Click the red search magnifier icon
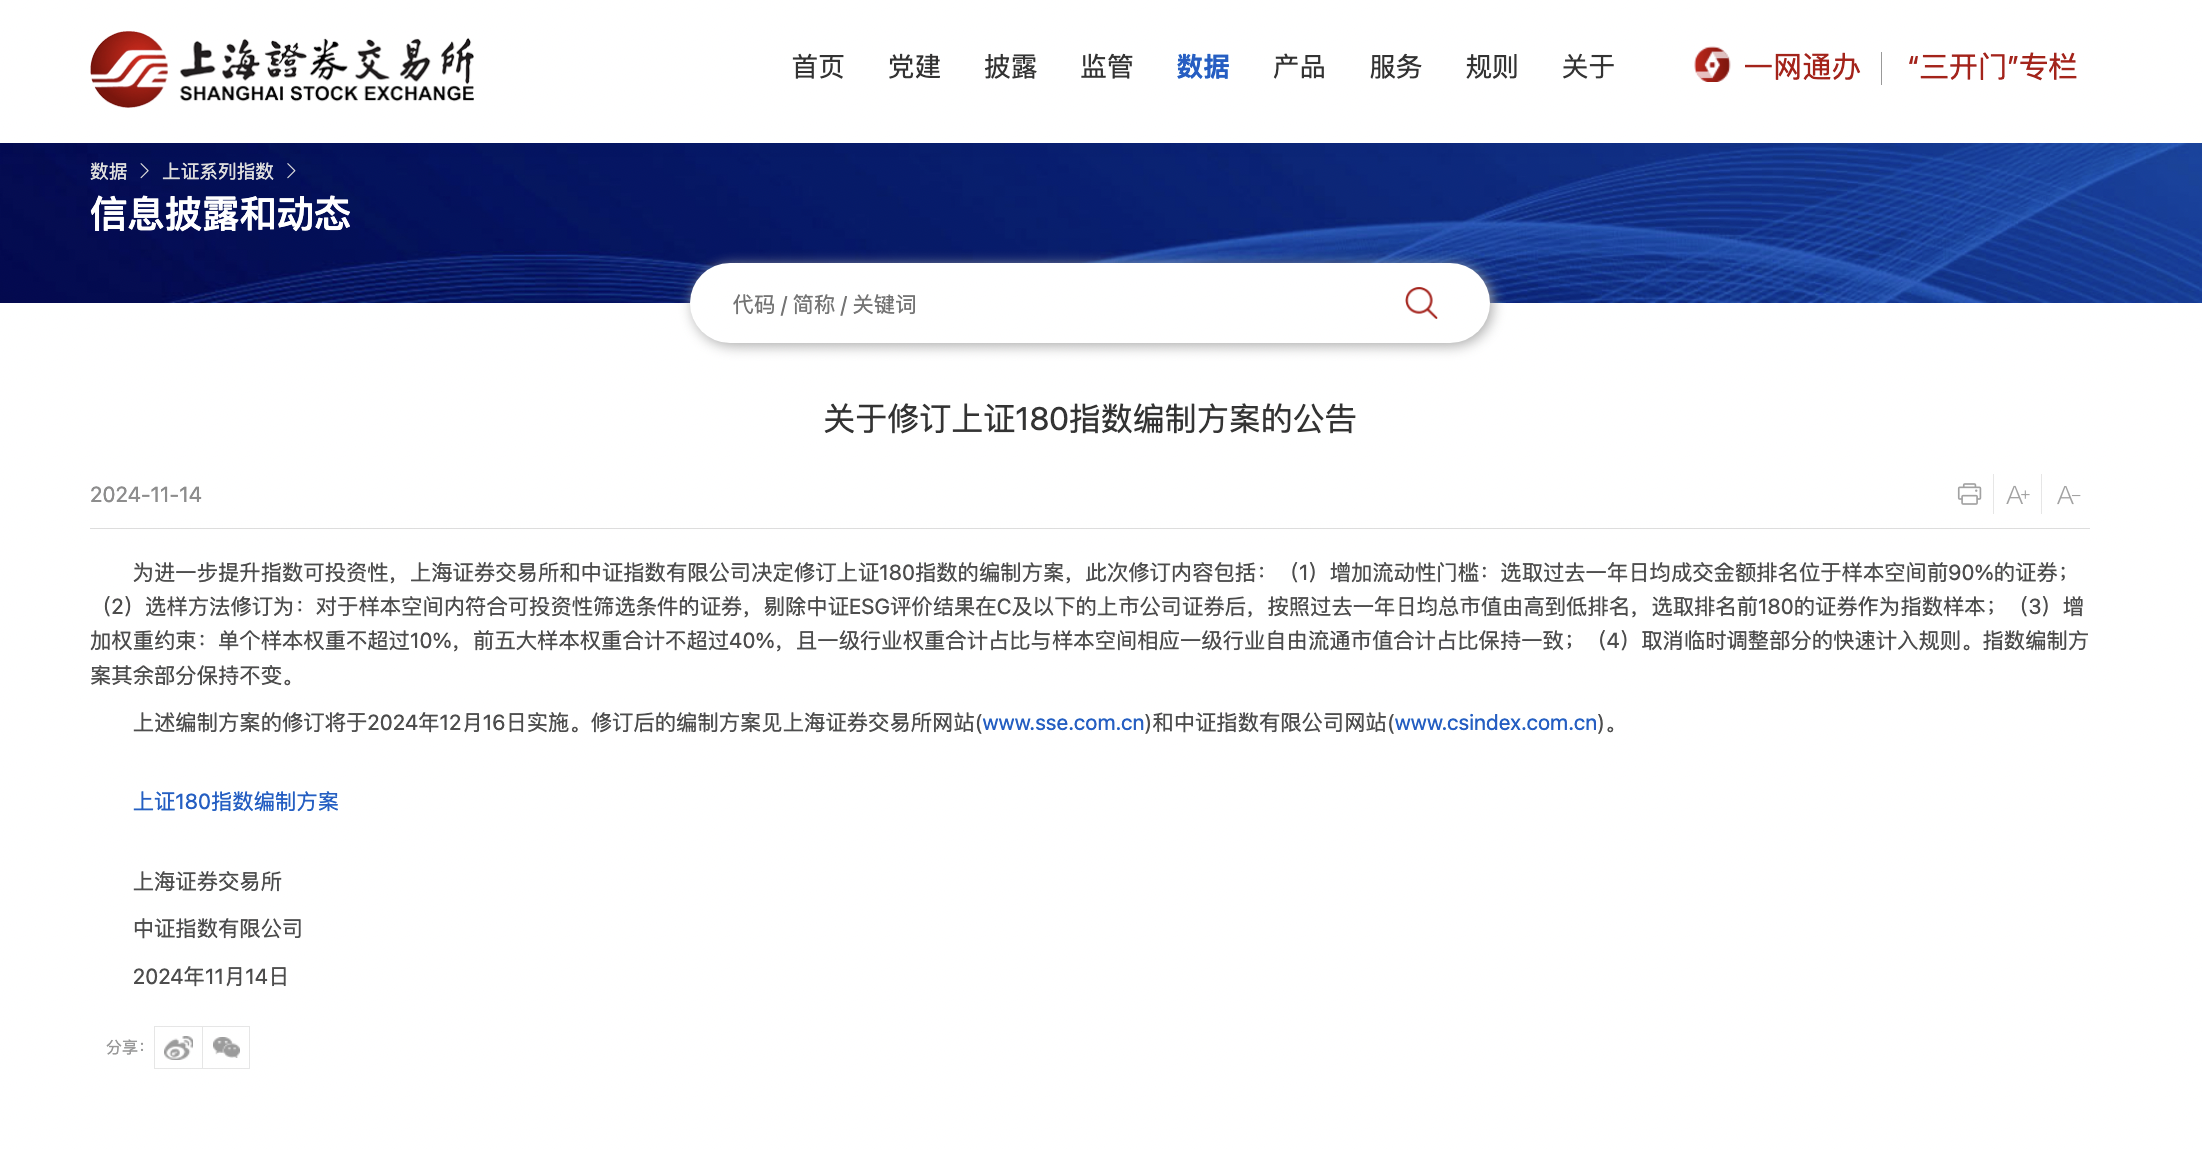The image size is (2202, 1150). [1420, 303]
